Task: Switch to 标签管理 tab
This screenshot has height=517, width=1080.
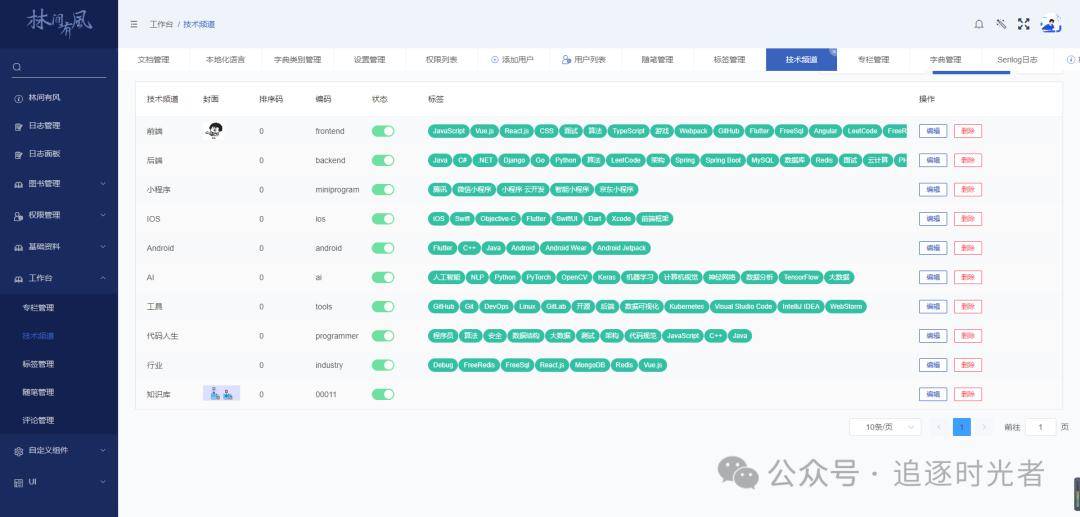Action: point(729,60)
